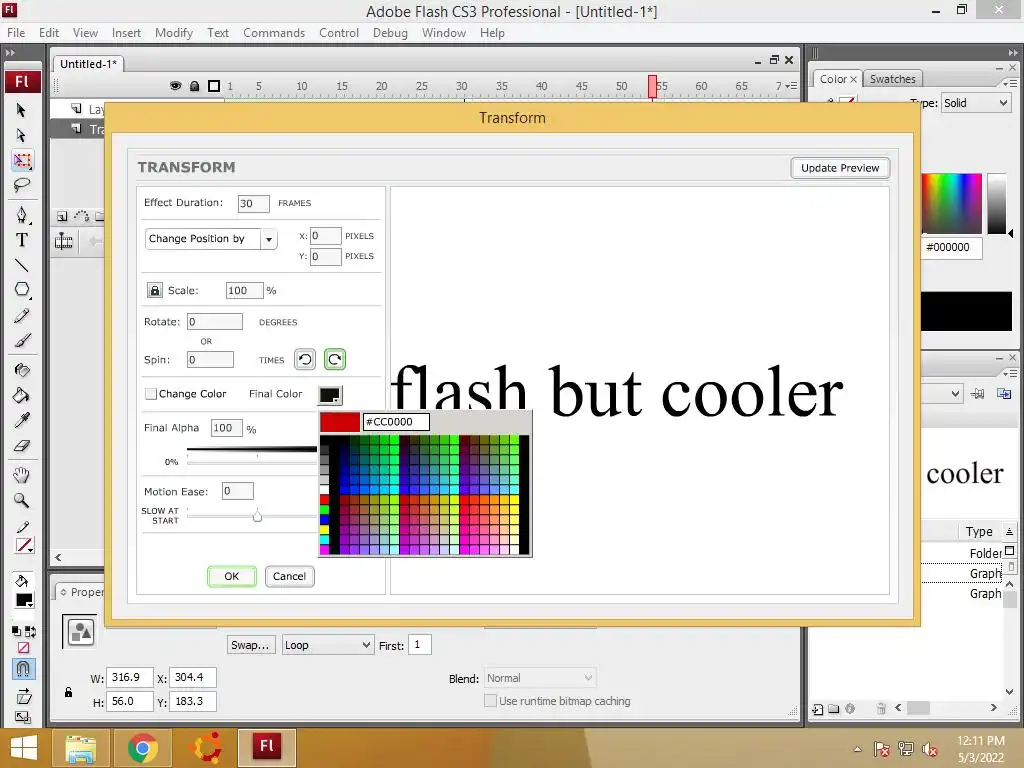
Task: Open the Library panel options menu
Action: coord(1010,374)
